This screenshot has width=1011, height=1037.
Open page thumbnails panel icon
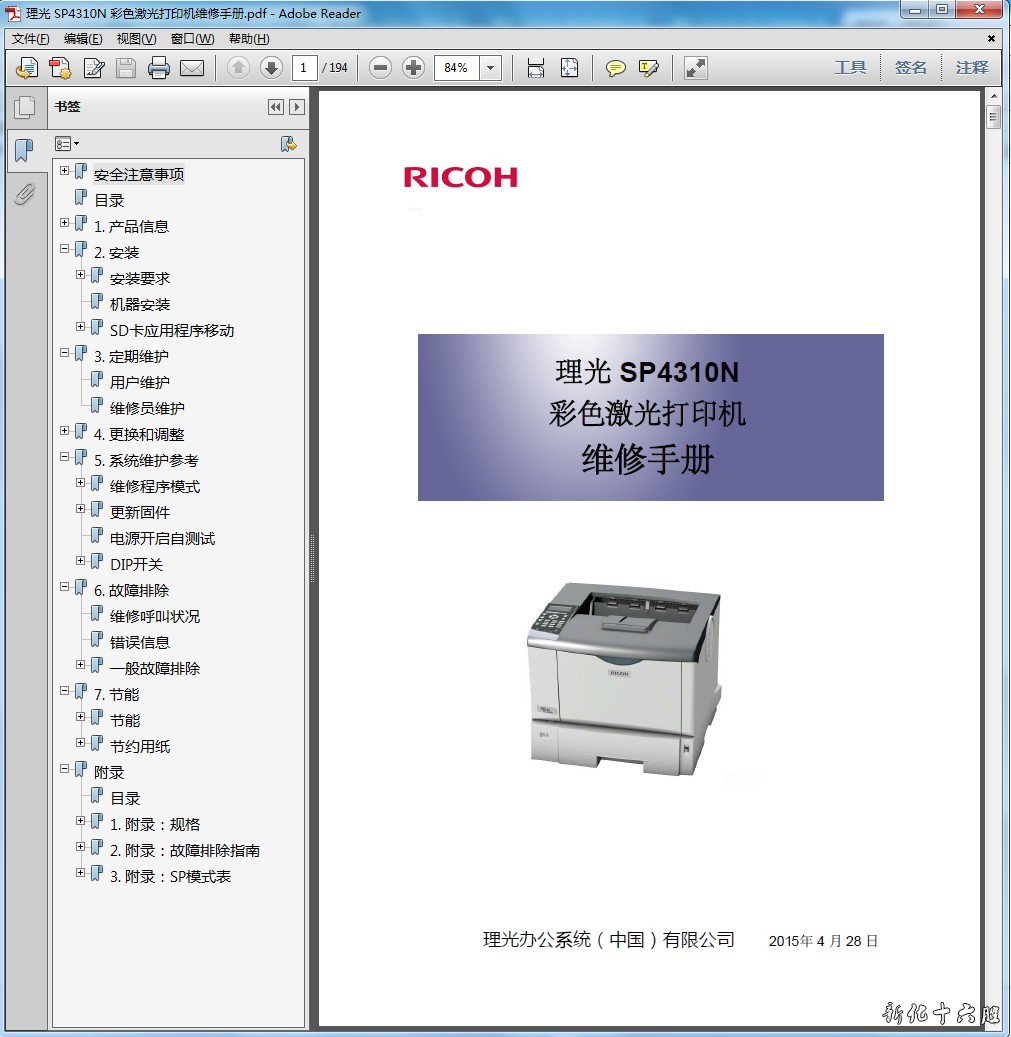point(25,107)
